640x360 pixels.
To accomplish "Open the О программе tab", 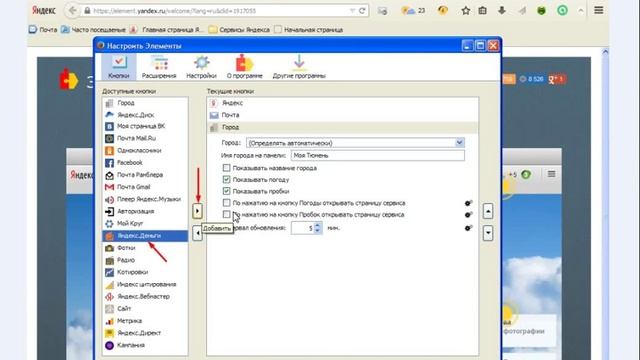I will pos(244,67).
